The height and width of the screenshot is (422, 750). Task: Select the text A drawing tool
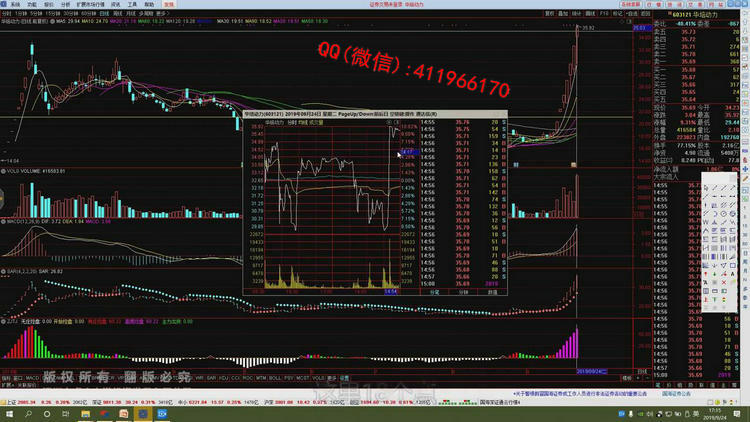point(732,274)
